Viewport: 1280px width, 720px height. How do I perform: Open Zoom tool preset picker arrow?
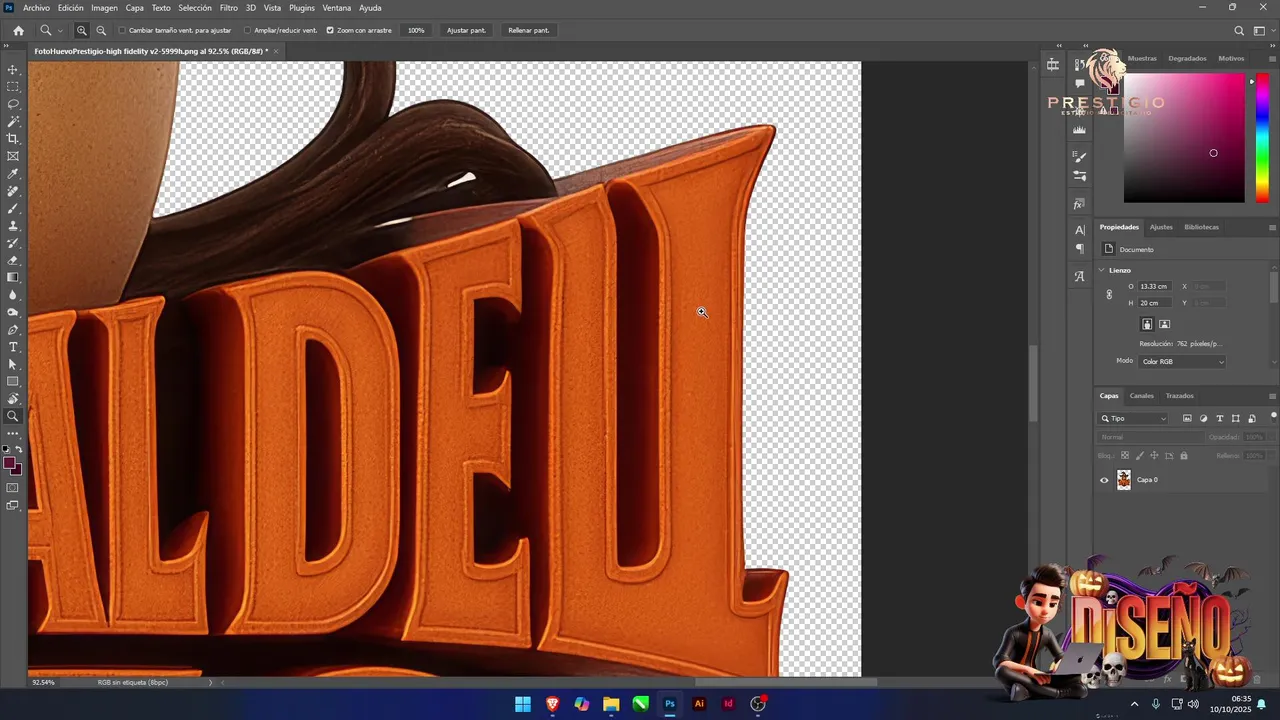point(60,31)
